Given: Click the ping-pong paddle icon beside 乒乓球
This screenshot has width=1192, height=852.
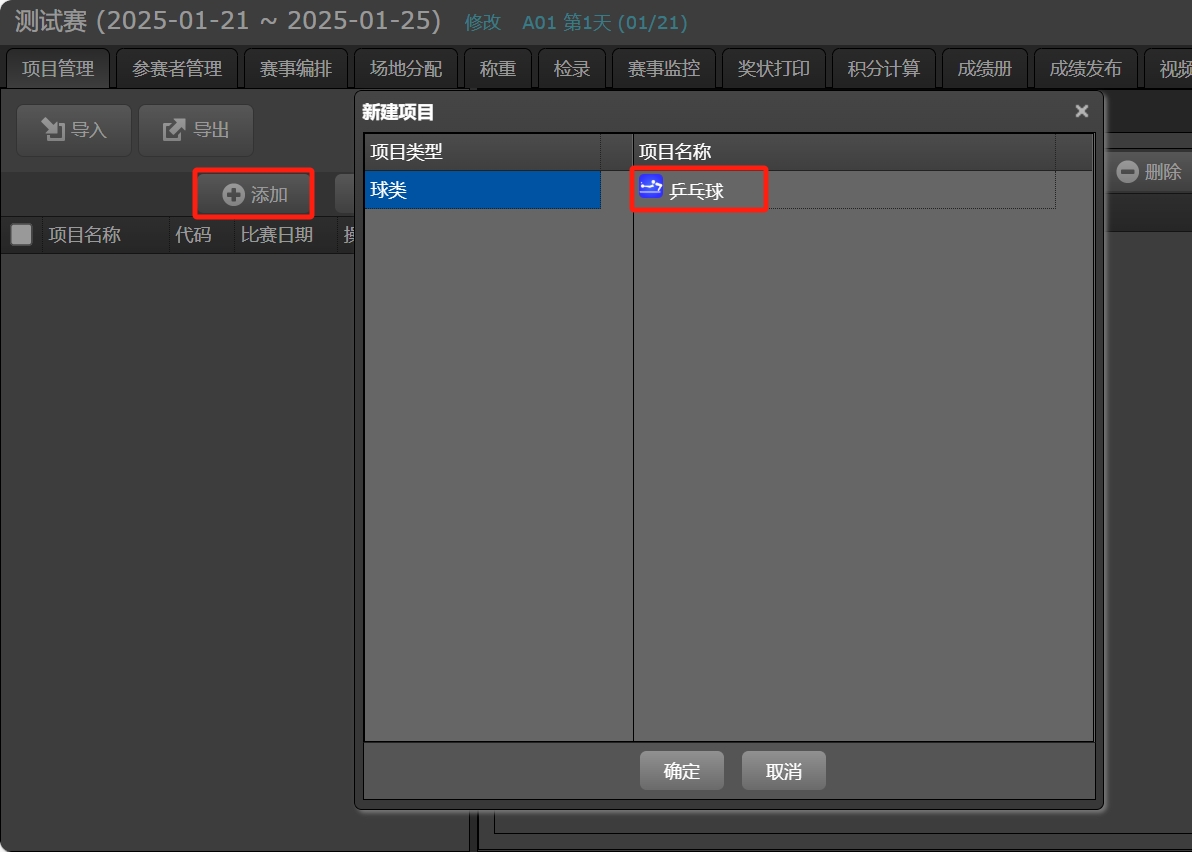Looking at the screenshot, I should coord(650,186).
